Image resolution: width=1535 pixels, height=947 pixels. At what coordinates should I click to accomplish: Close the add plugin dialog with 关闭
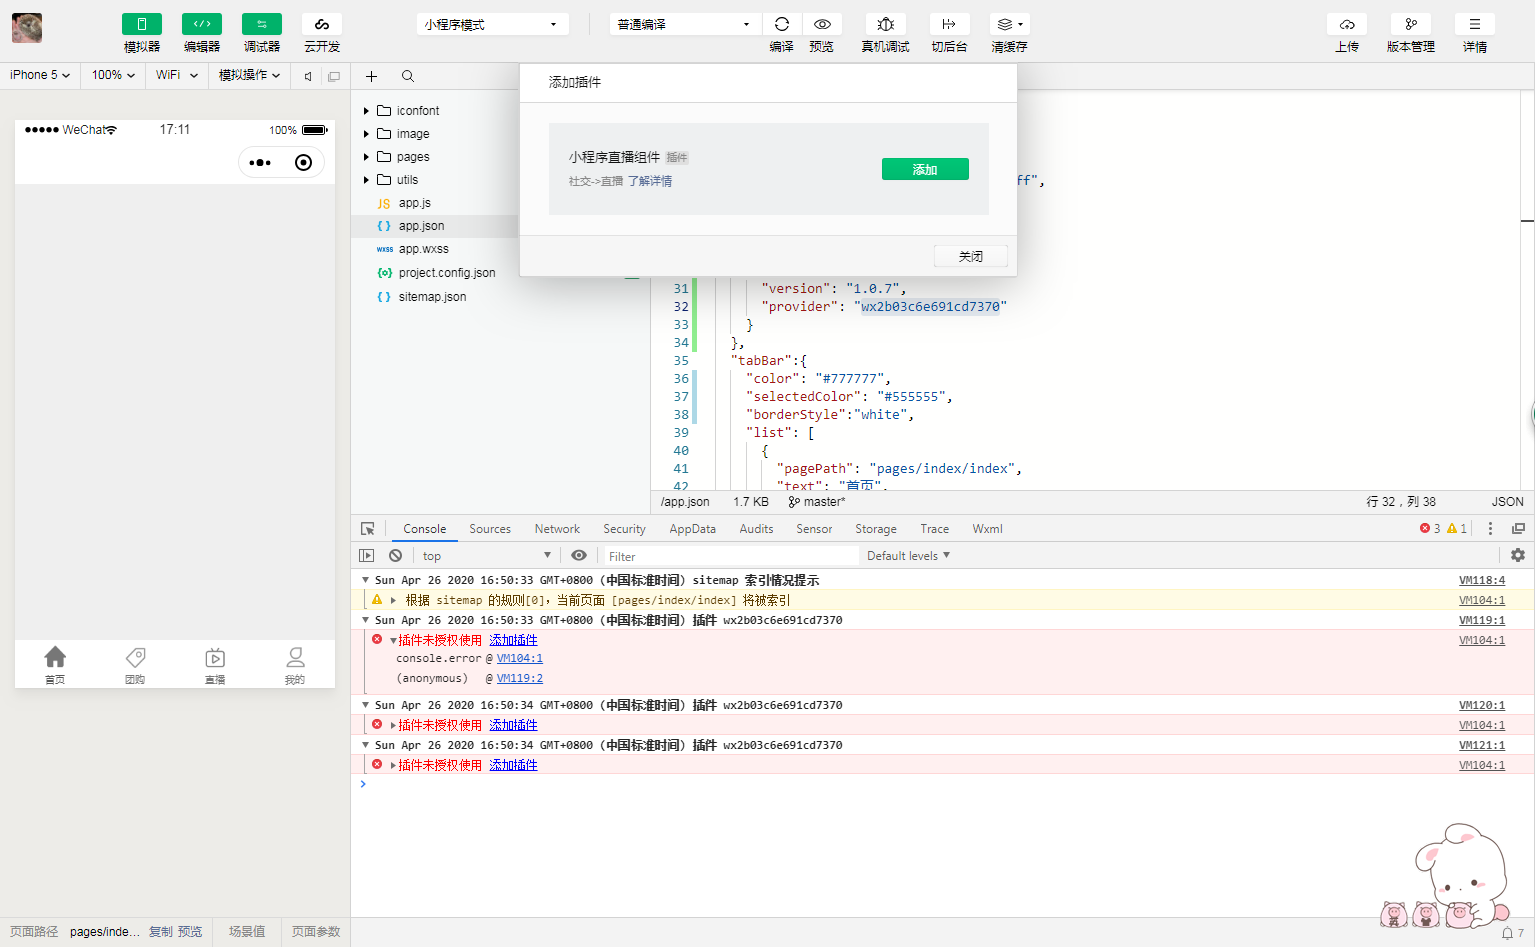coord(970,256)
